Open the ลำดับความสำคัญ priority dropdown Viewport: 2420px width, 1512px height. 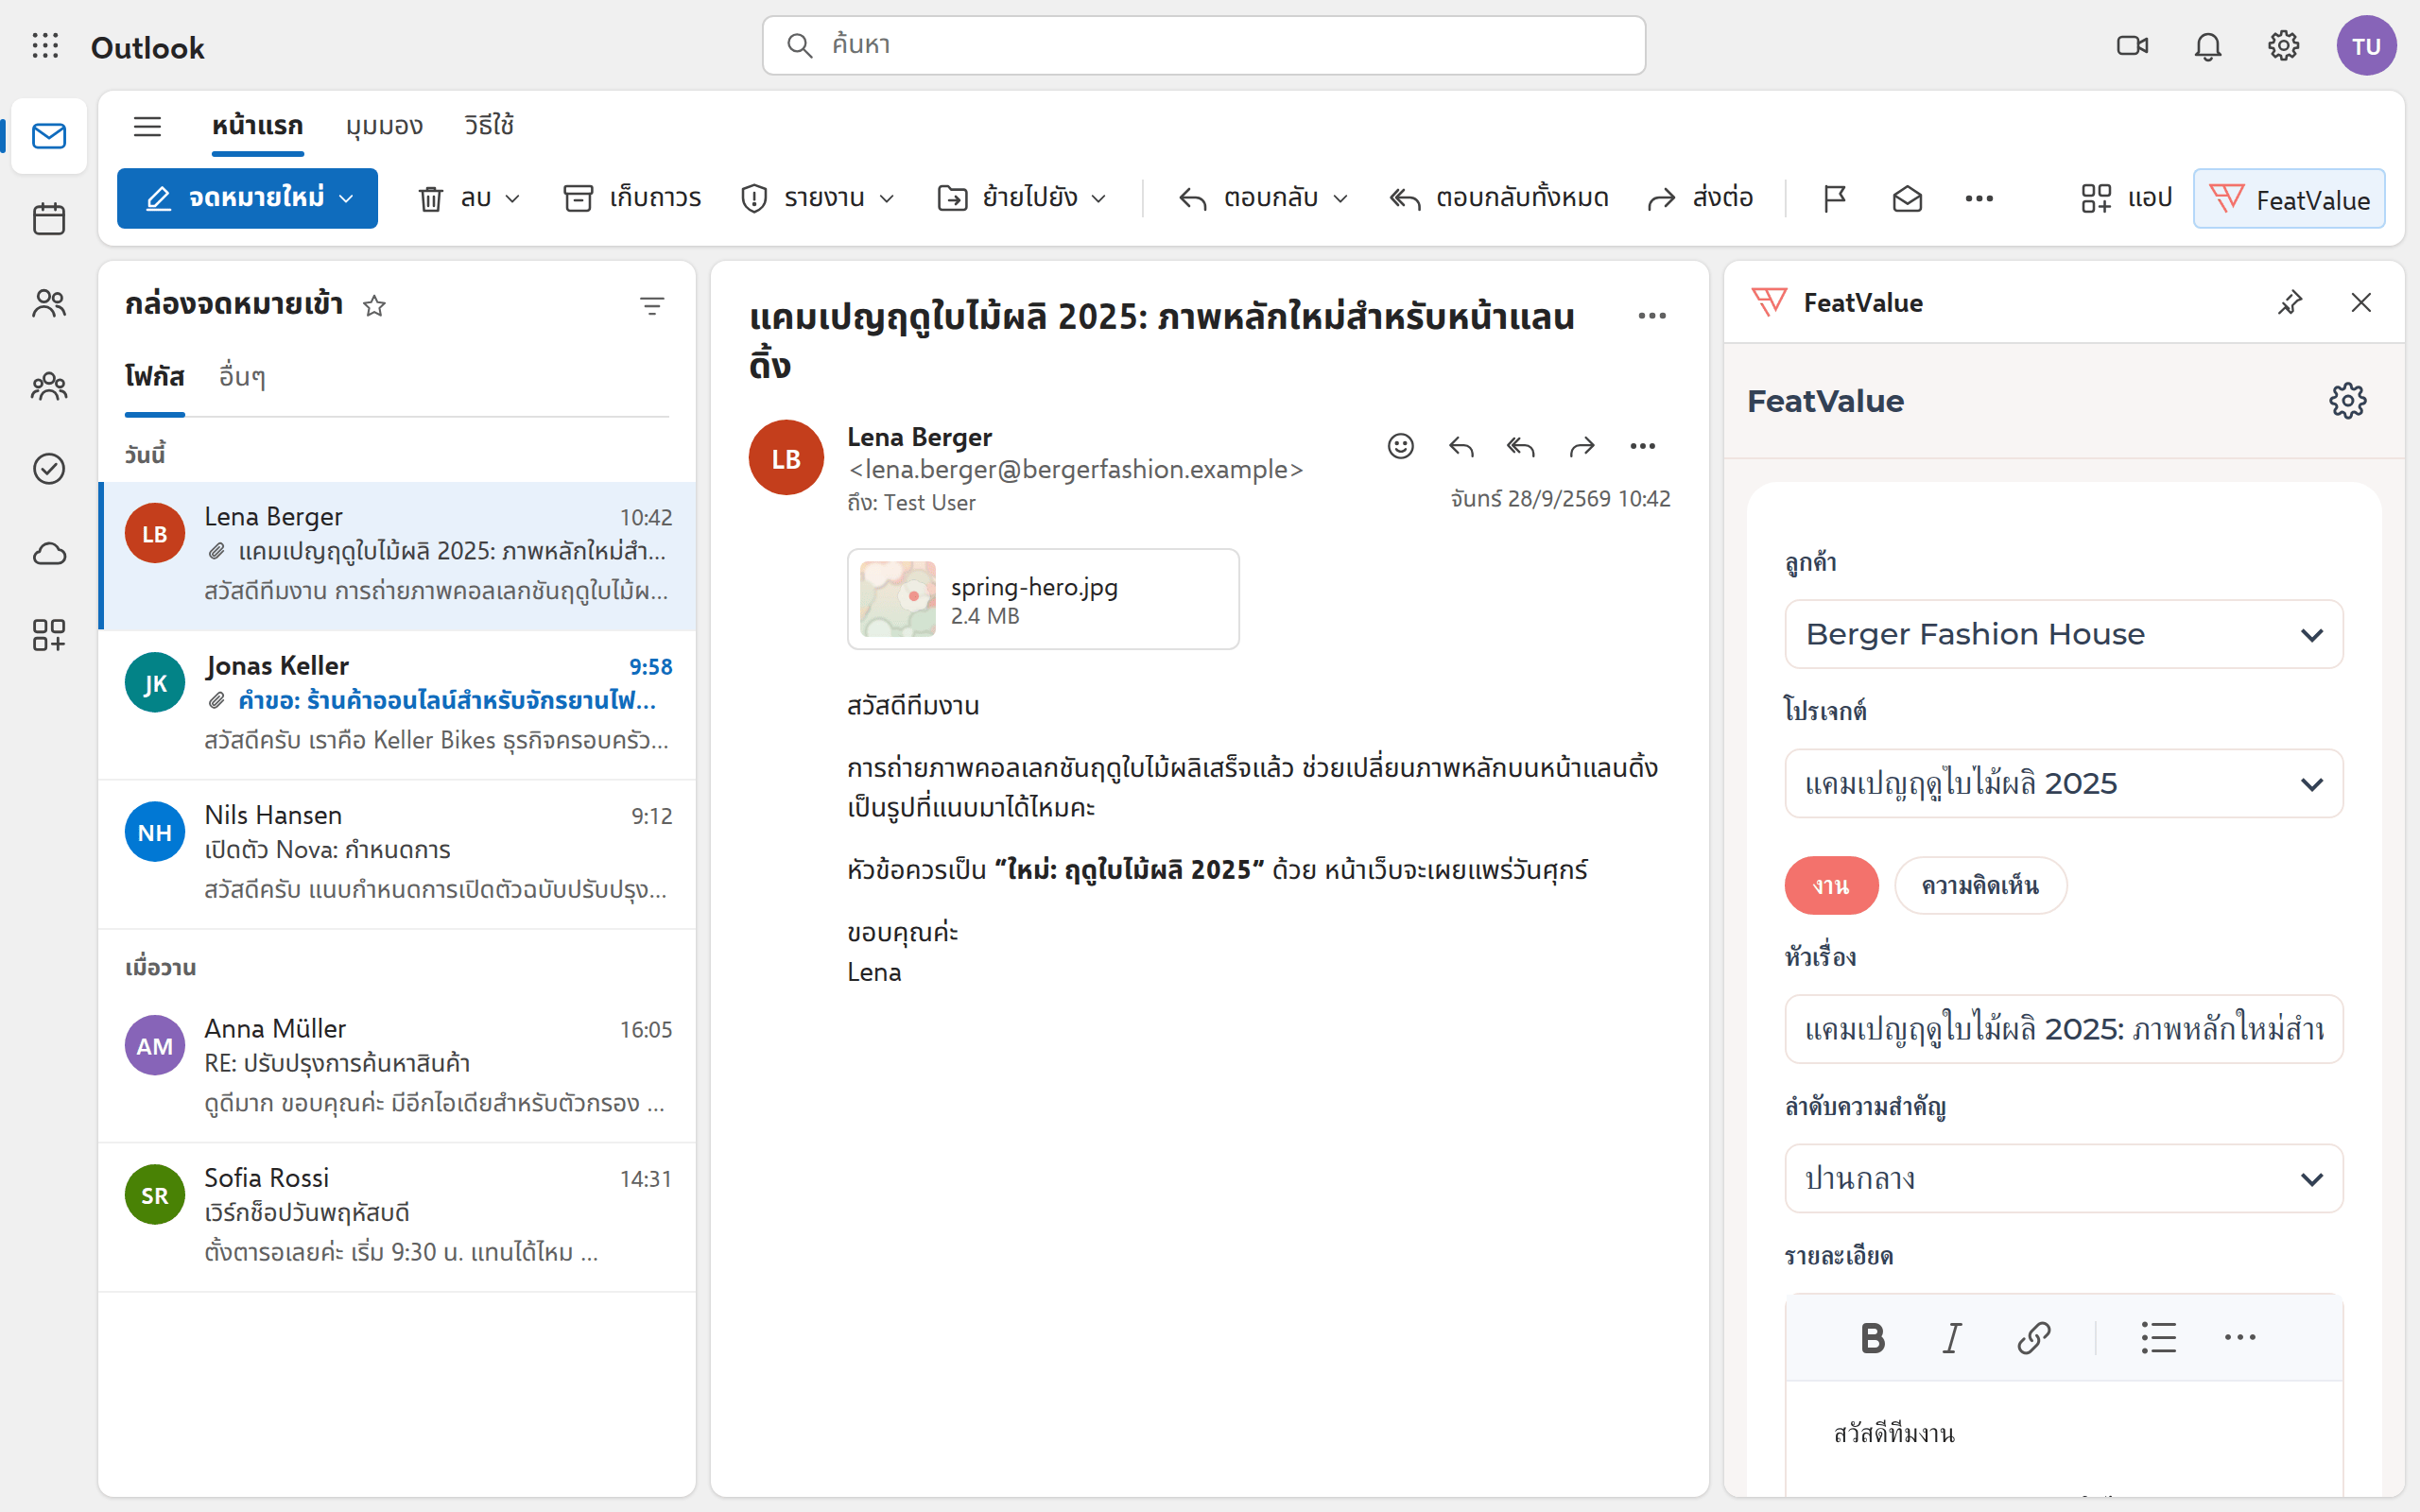(2063, 1178)
